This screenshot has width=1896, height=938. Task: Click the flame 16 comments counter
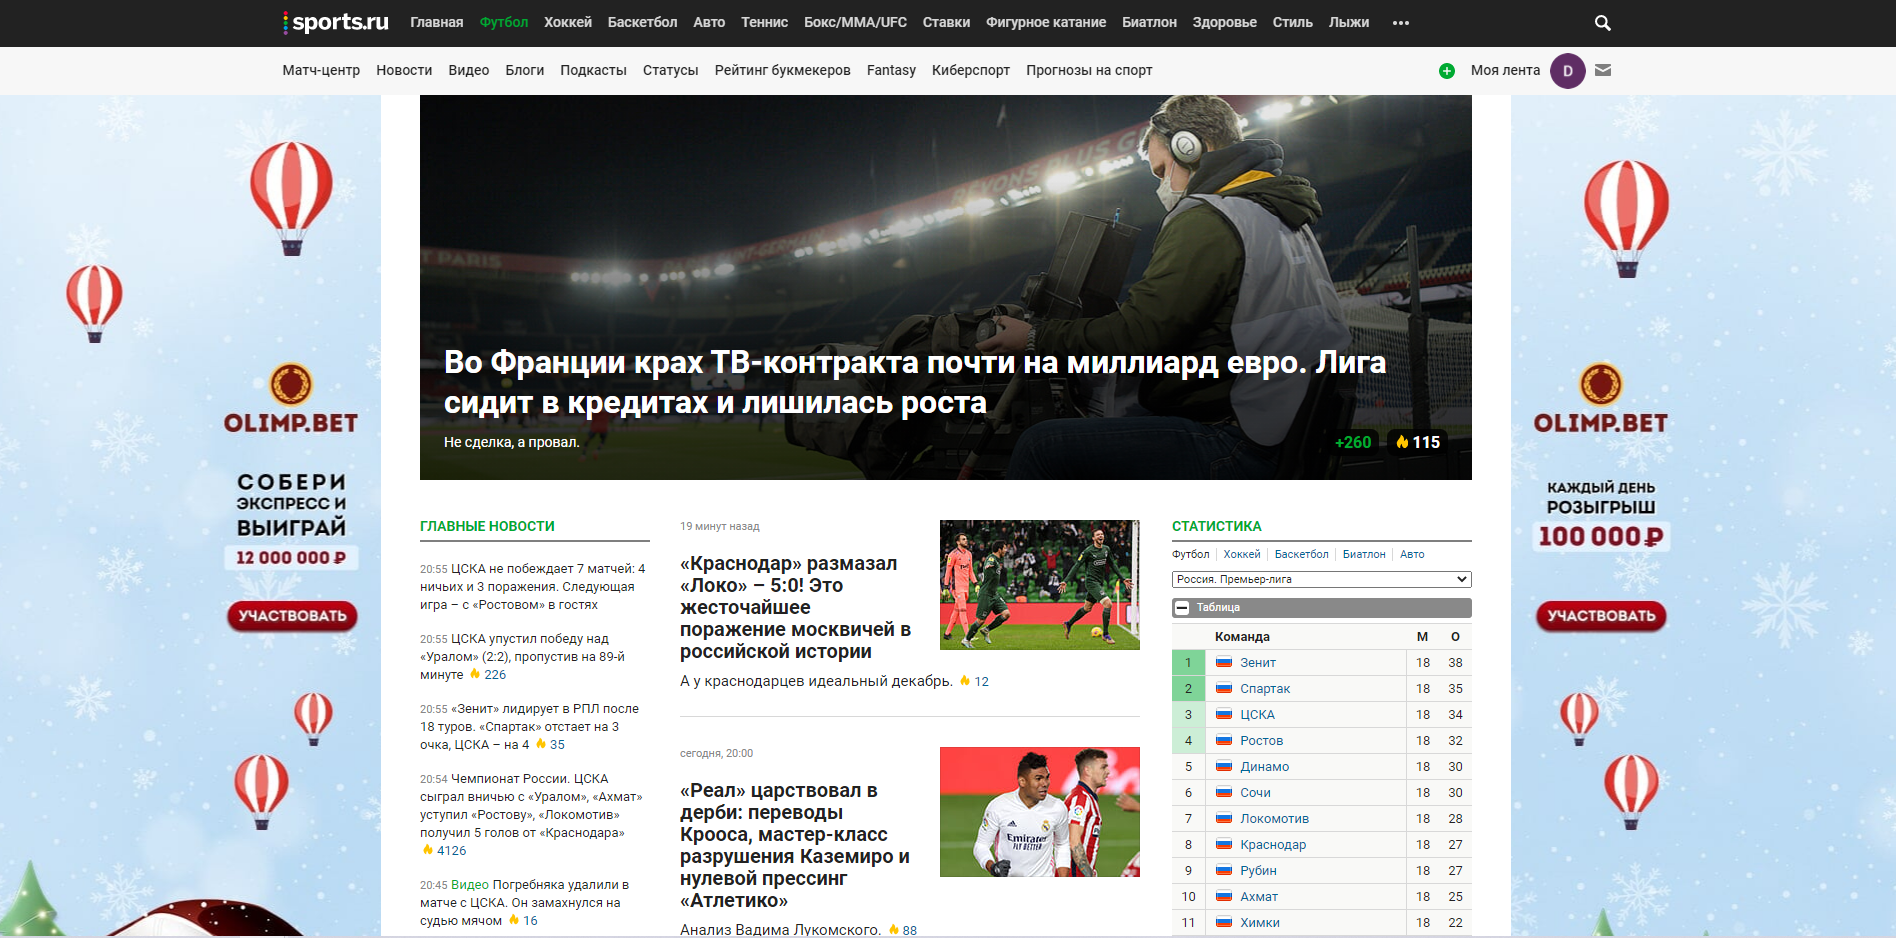click(523, 921)
